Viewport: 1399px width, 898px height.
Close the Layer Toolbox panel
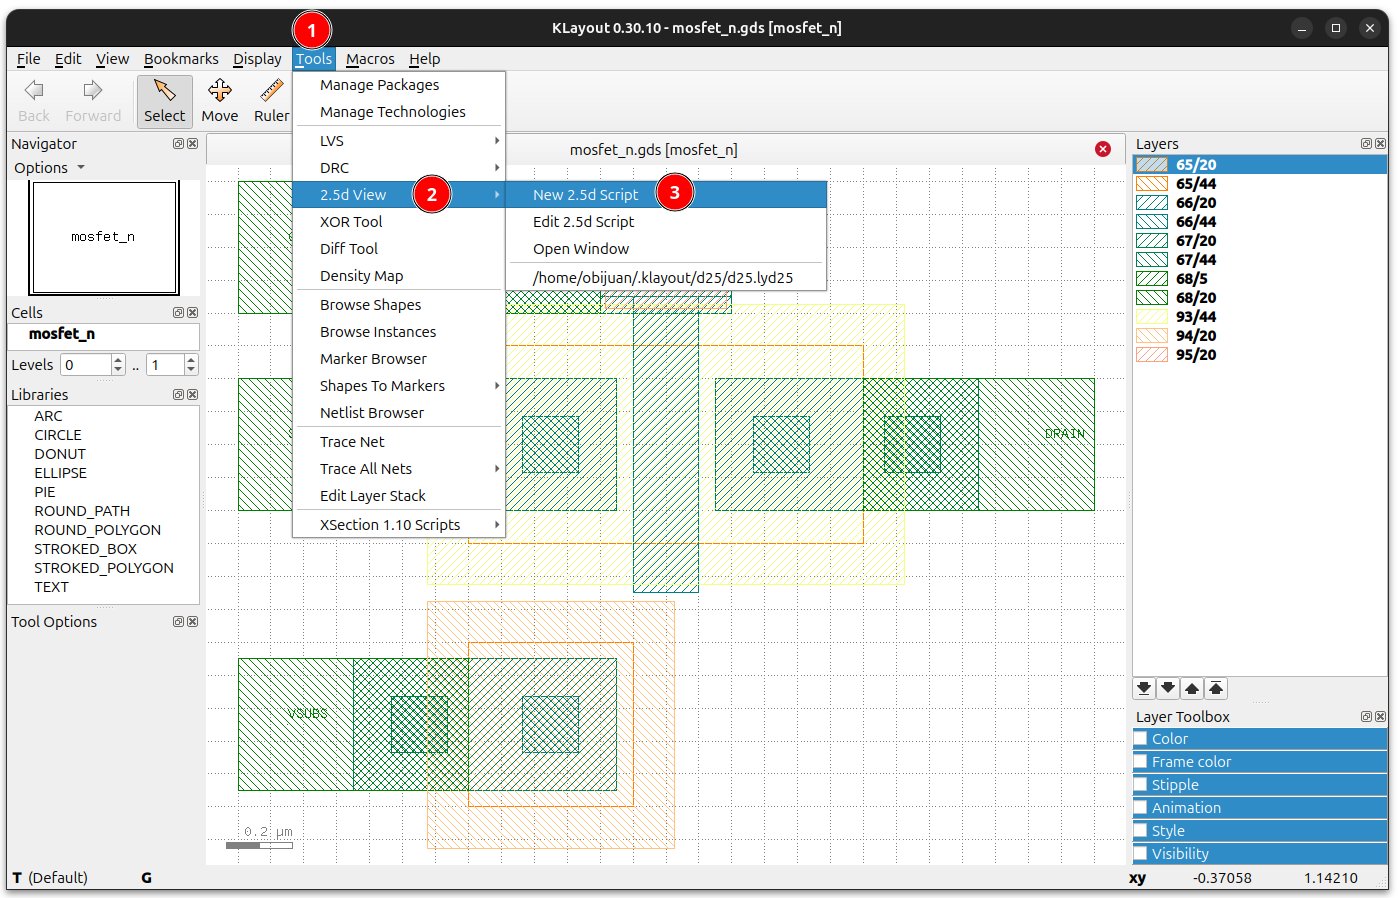pos(1381,717)
